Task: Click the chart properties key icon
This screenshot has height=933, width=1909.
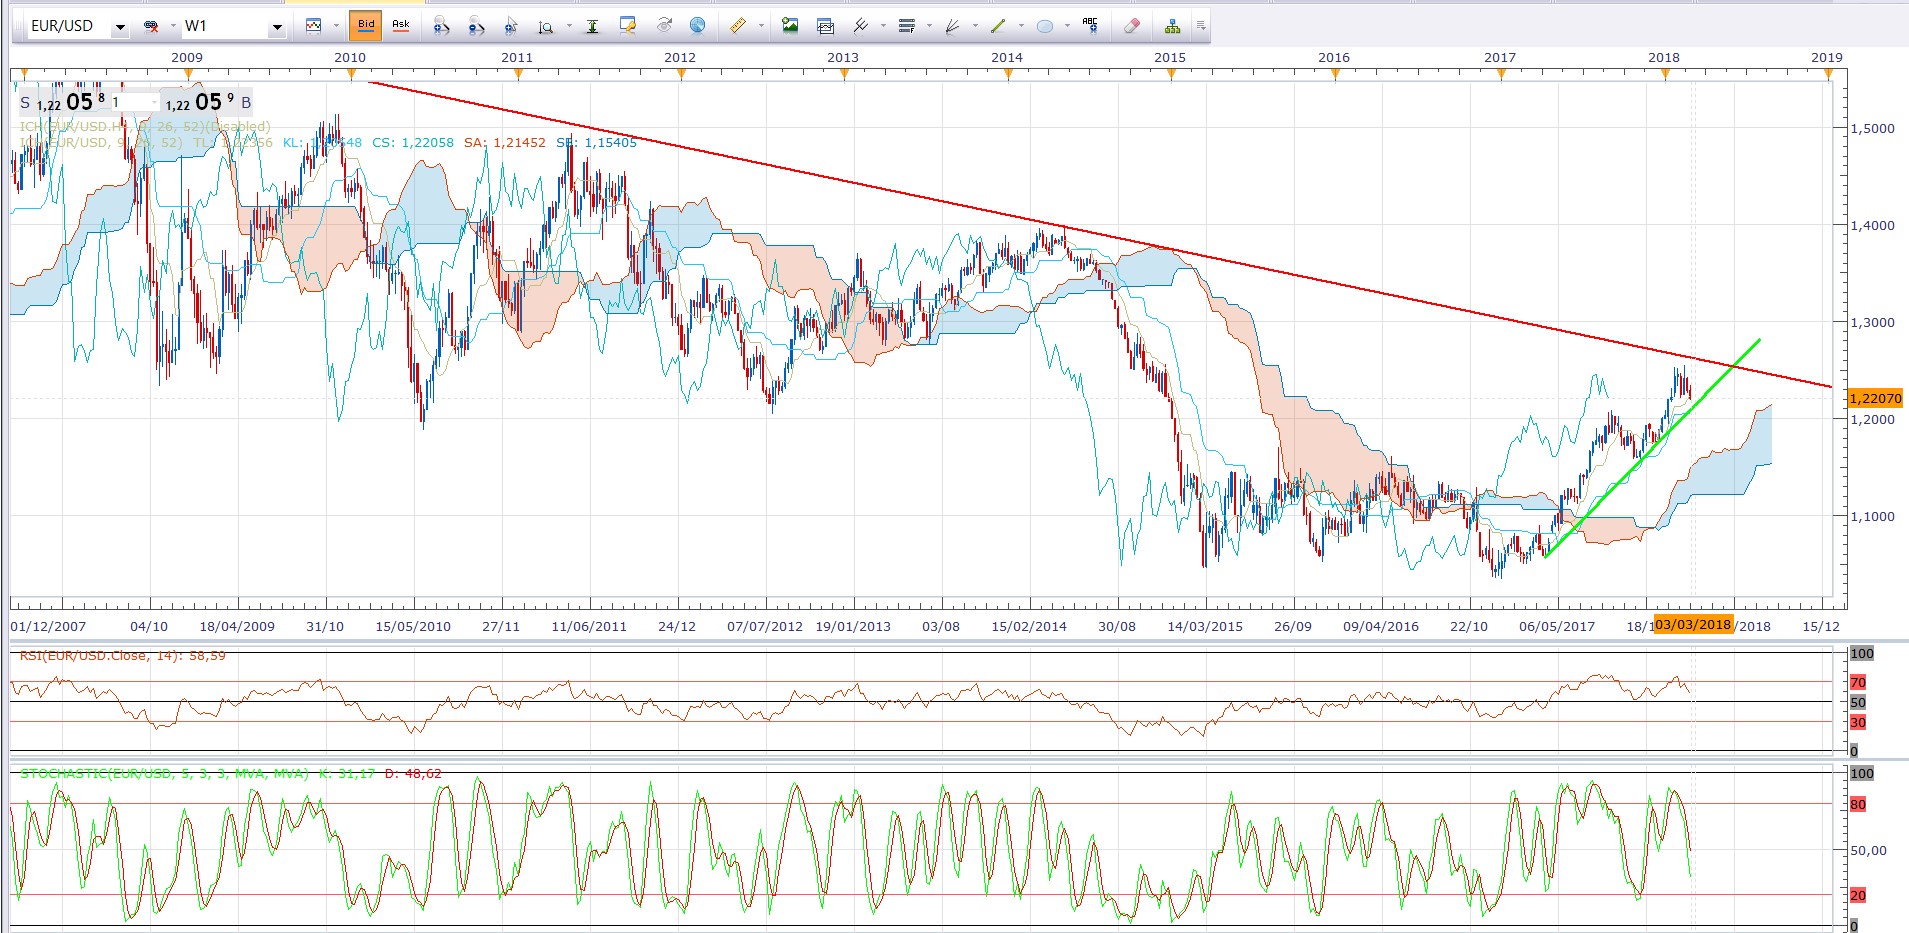Action: (x=628, y=26)
